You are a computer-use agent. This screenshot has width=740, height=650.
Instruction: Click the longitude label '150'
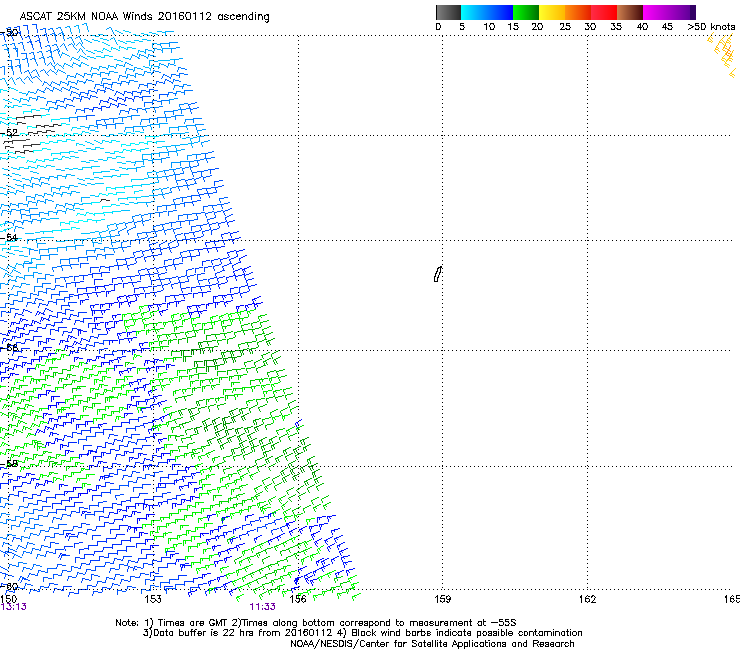8,599
